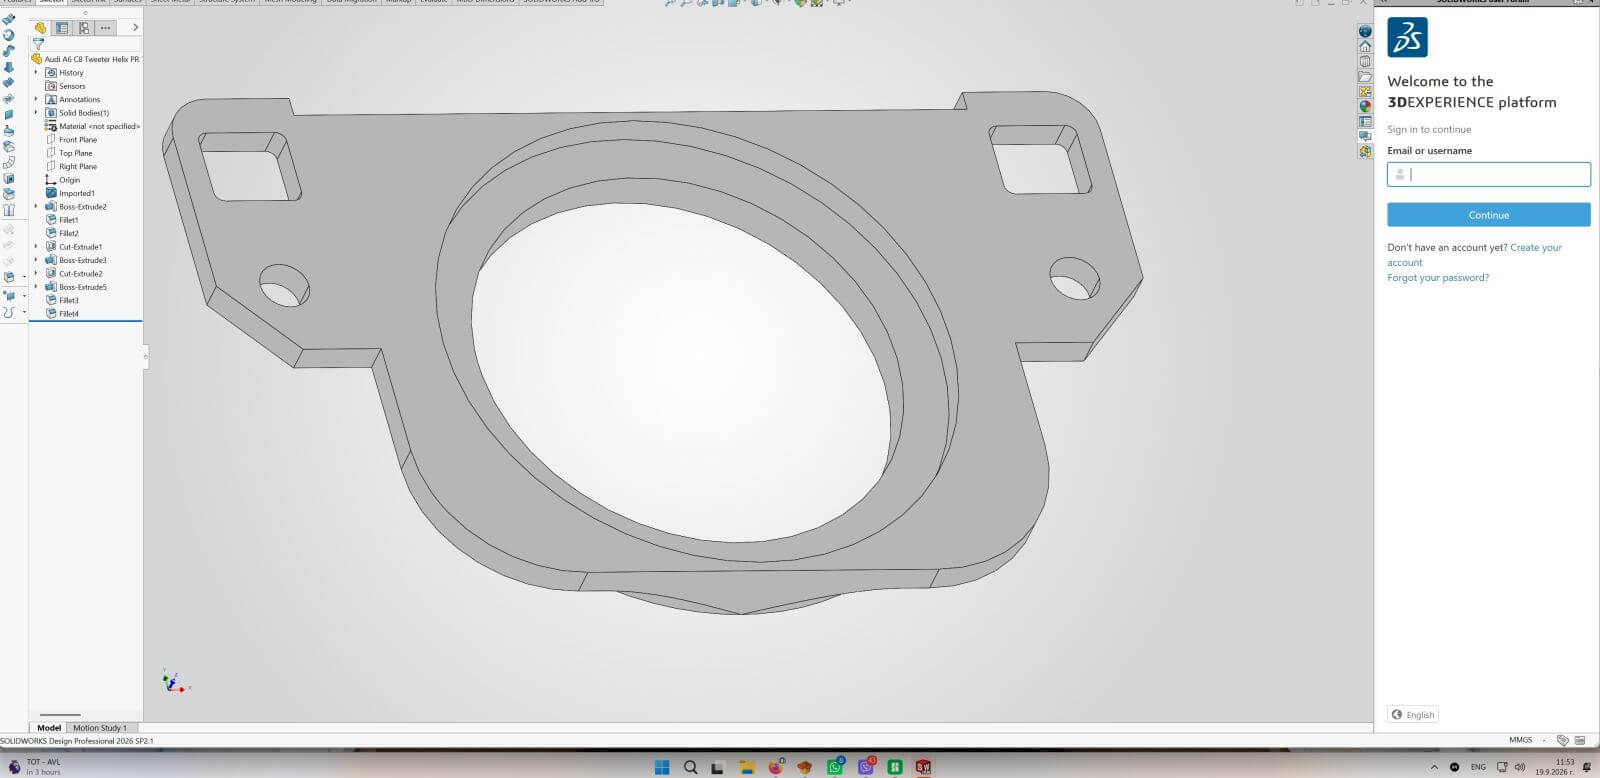The height and width of the screenshot is (778, 1600).
Task: Select the Origin item in the tree
Action: point(62,180)
